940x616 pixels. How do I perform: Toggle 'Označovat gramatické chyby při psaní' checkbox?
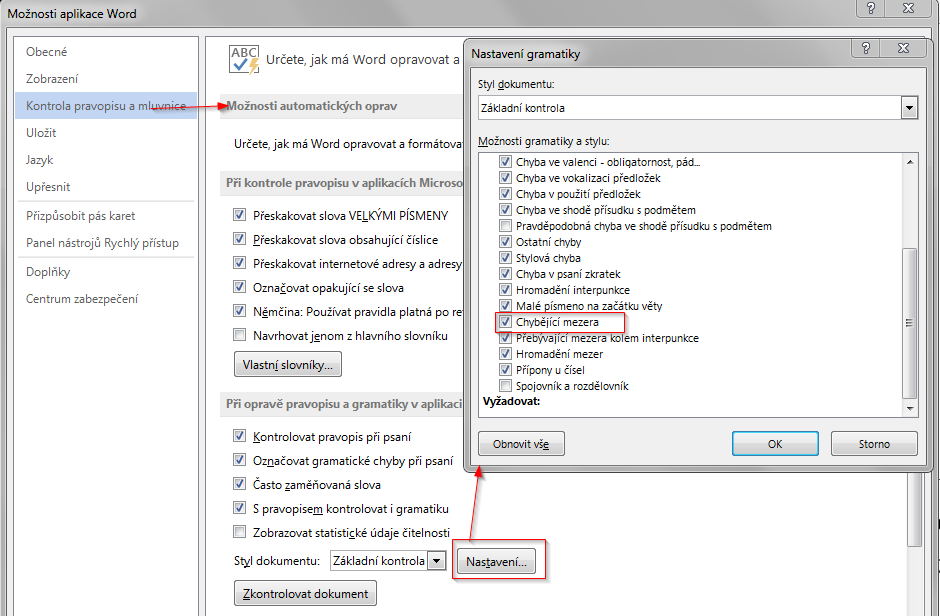coord(239,460)
